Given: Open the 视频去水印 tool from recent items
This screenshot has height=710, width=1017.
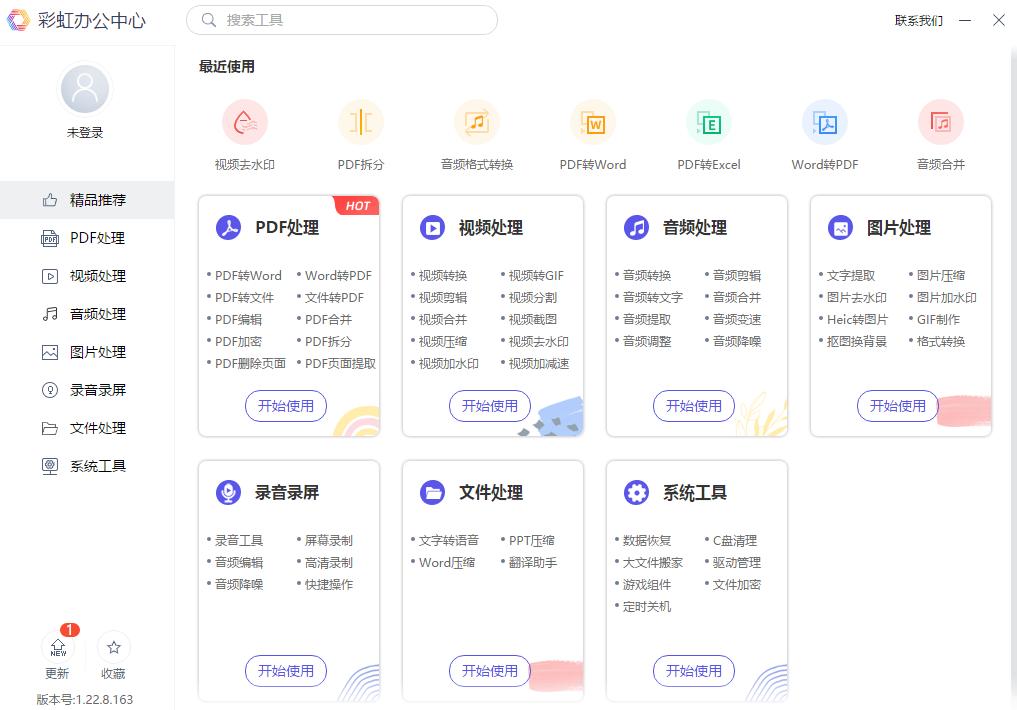Looking at the screenshot, I should (x=245, y=120).
